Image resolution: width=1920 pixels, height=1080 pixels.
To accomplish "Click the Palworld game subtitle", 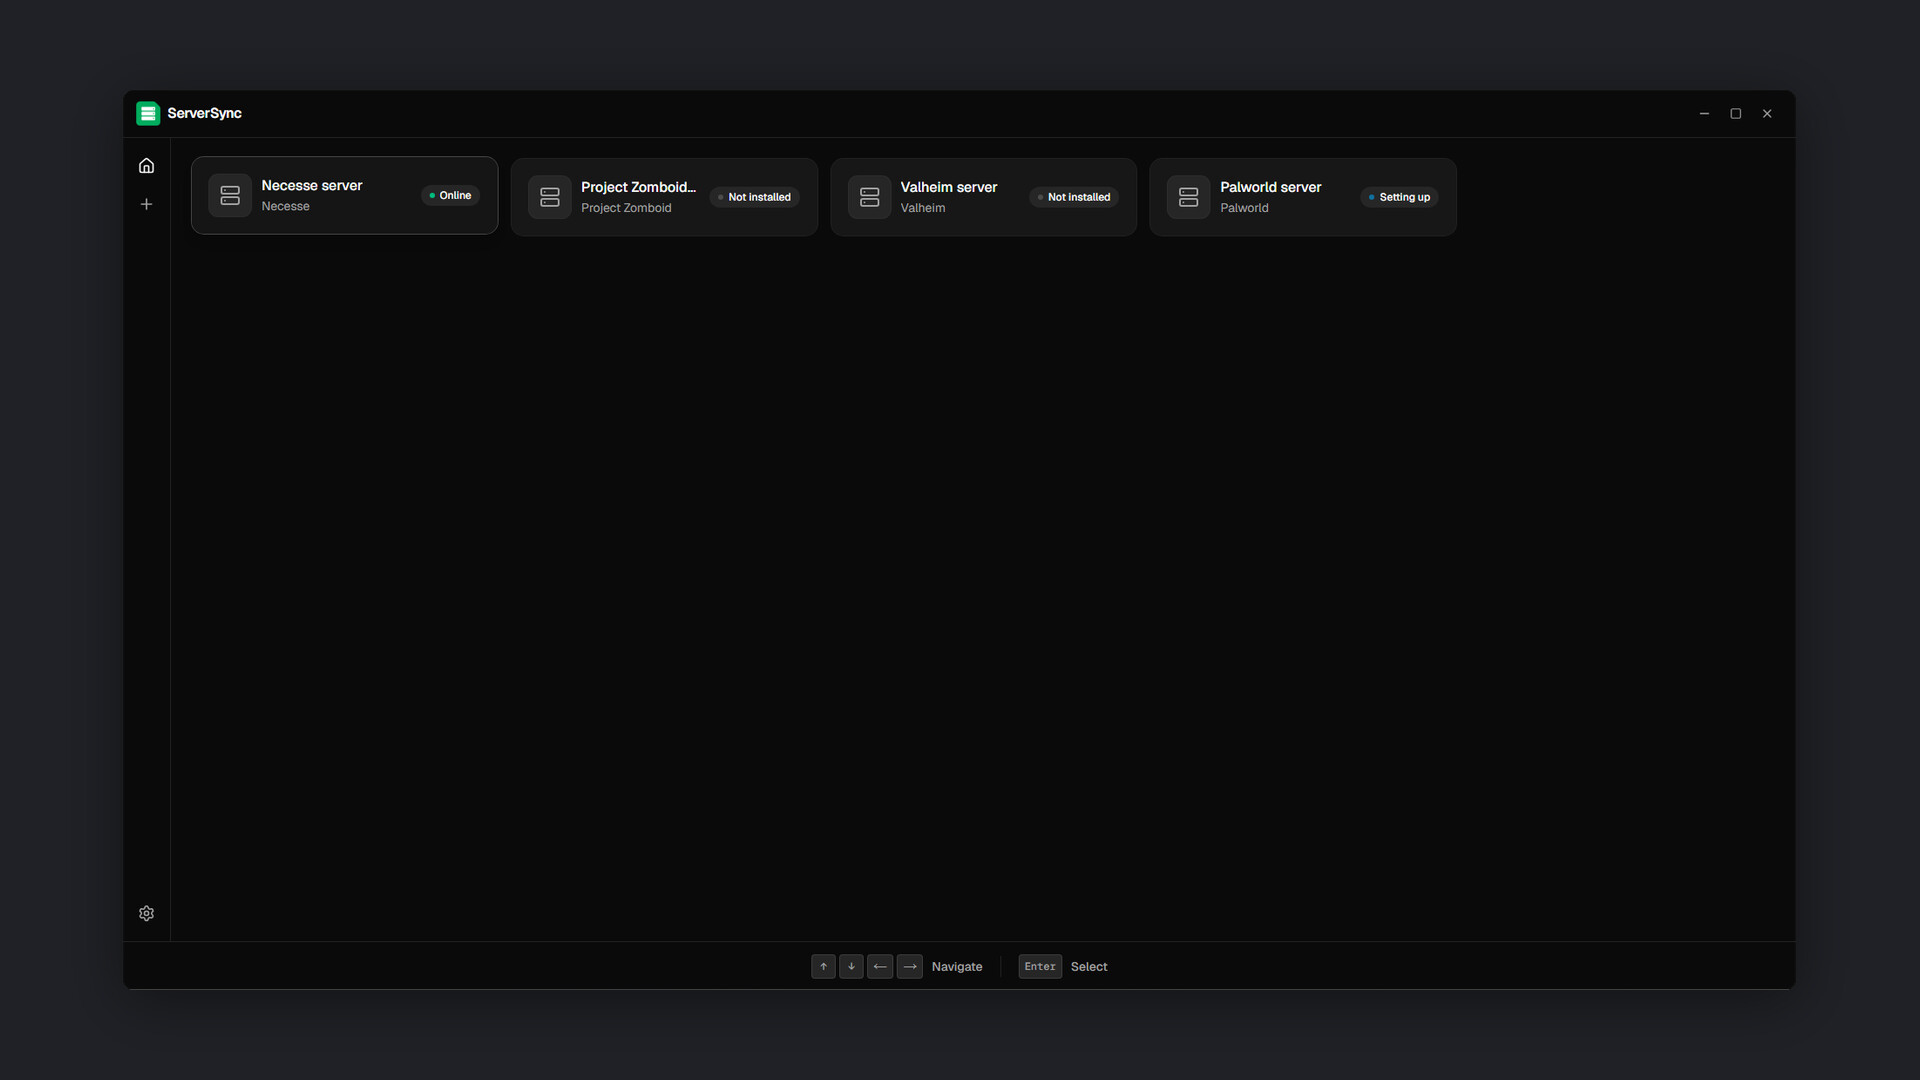I will click(1244, 209).
